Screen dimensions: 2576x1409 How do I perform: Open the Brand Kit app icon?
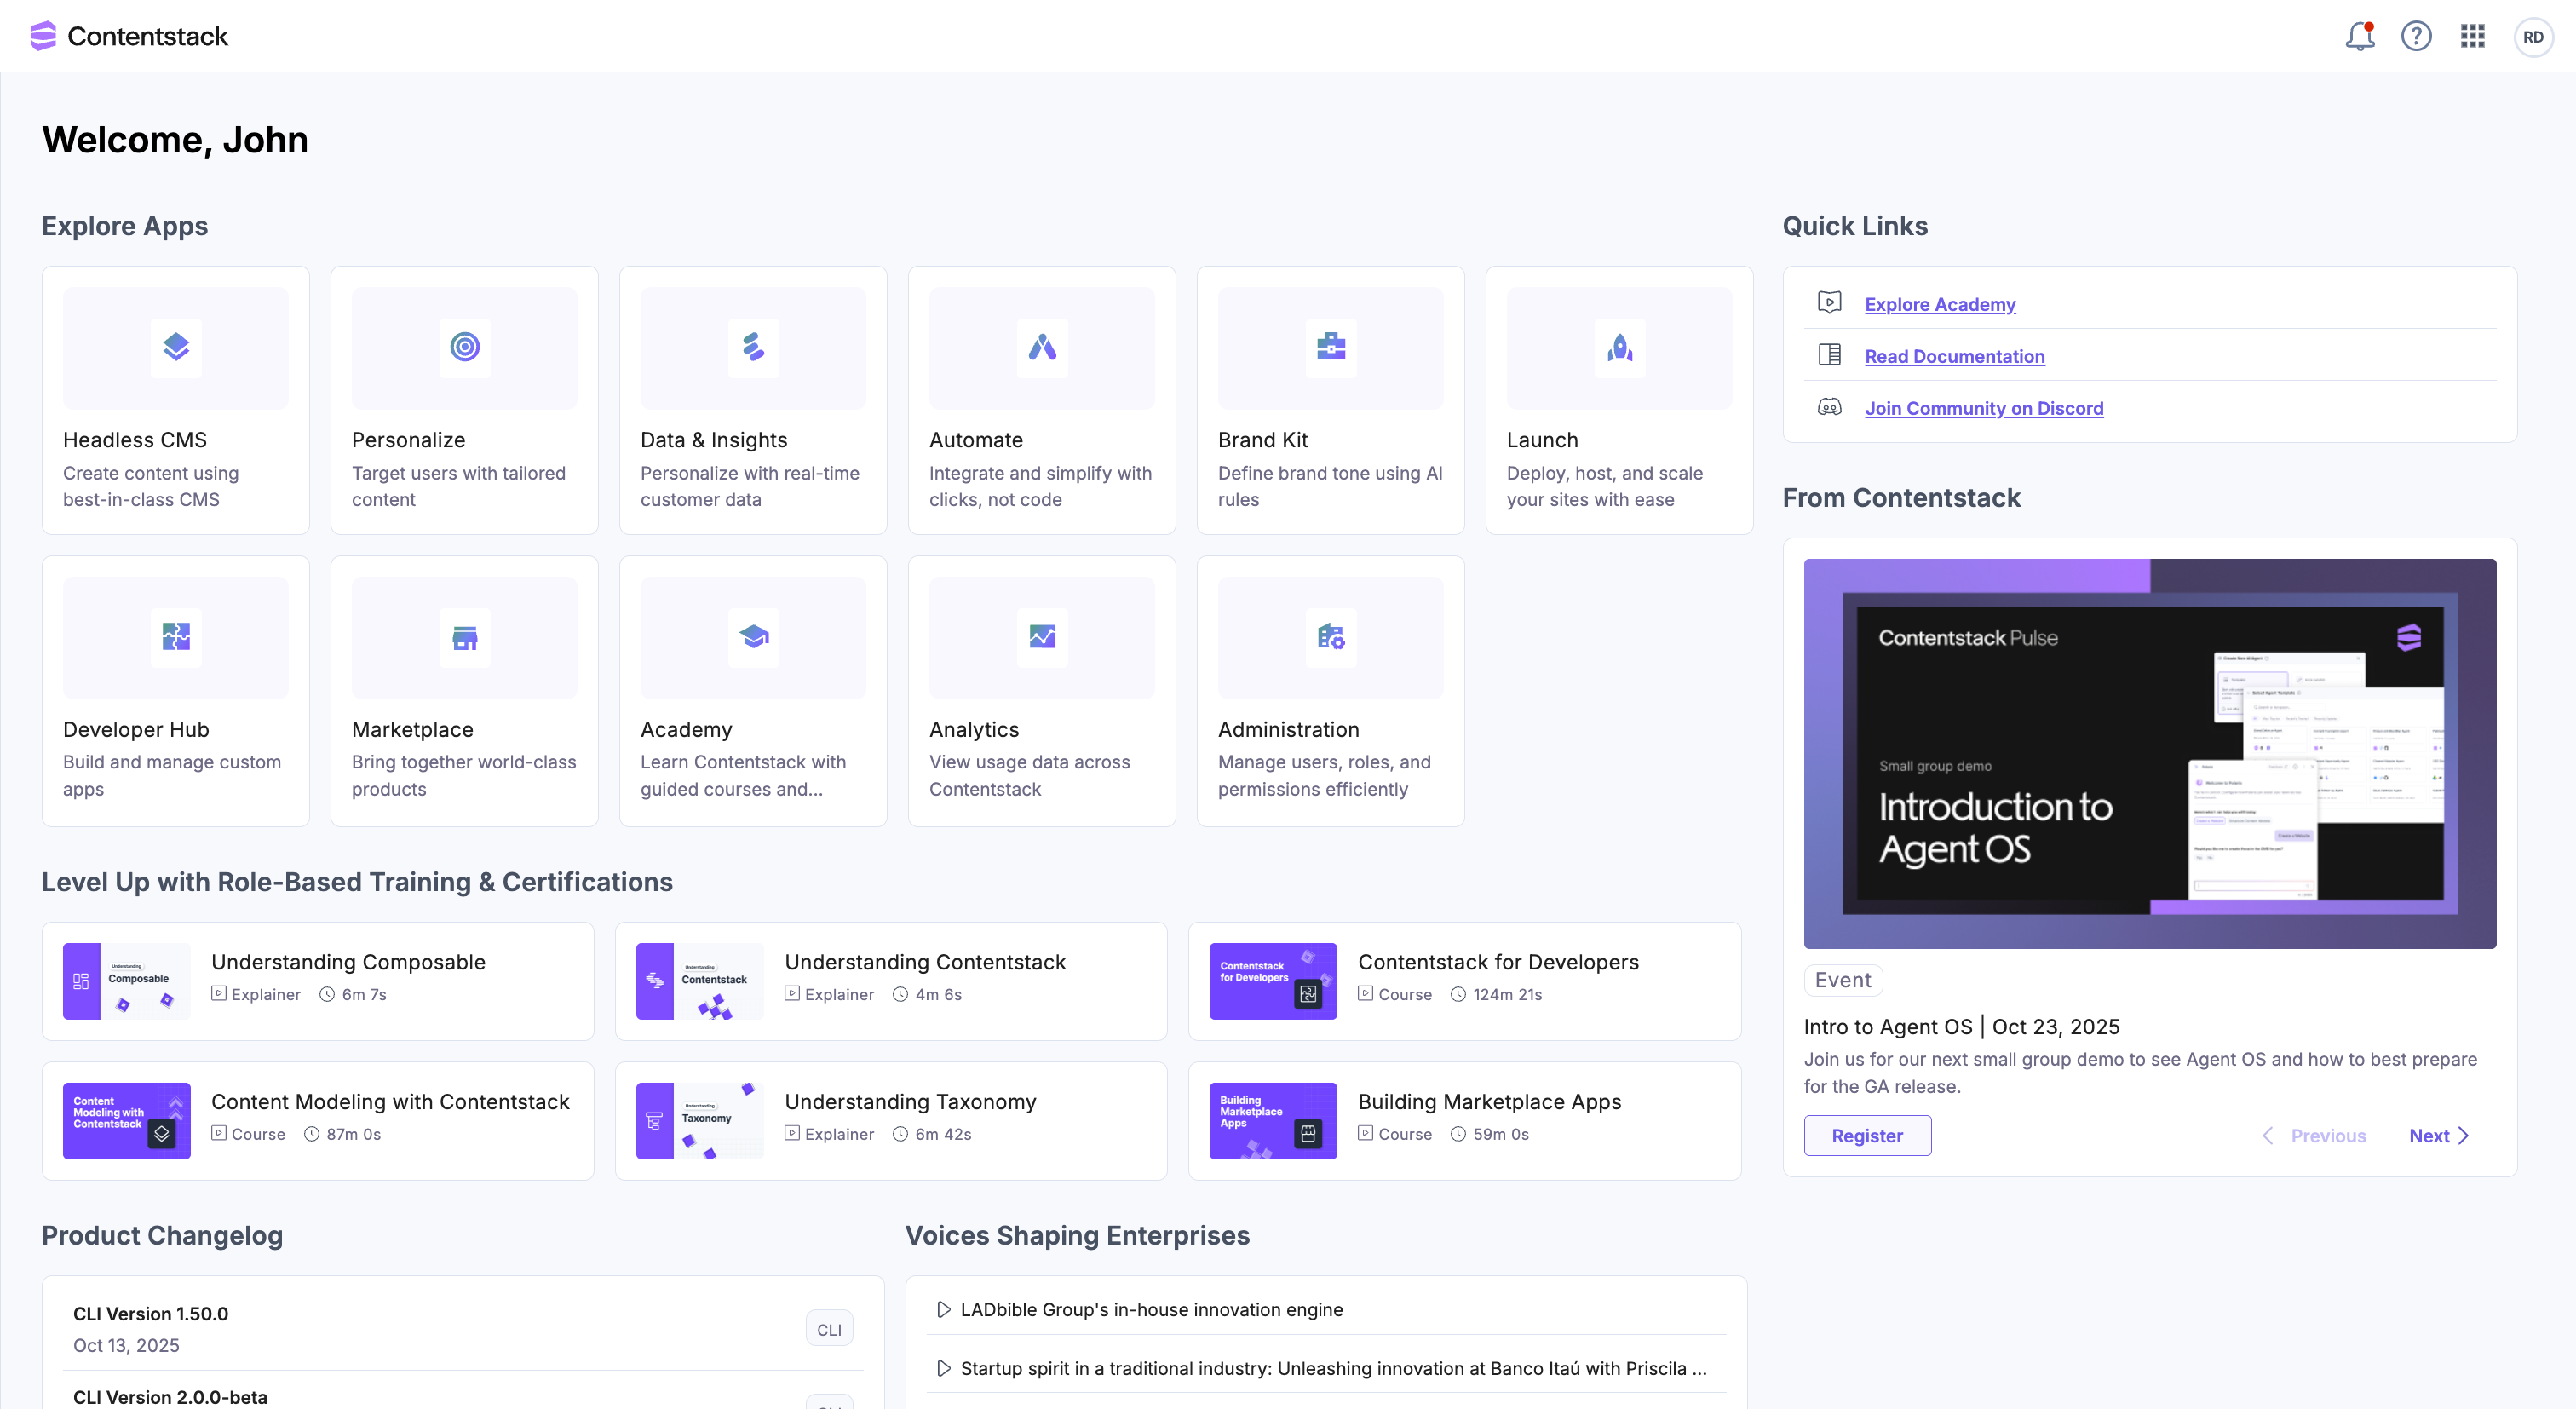click(1330, 347)
